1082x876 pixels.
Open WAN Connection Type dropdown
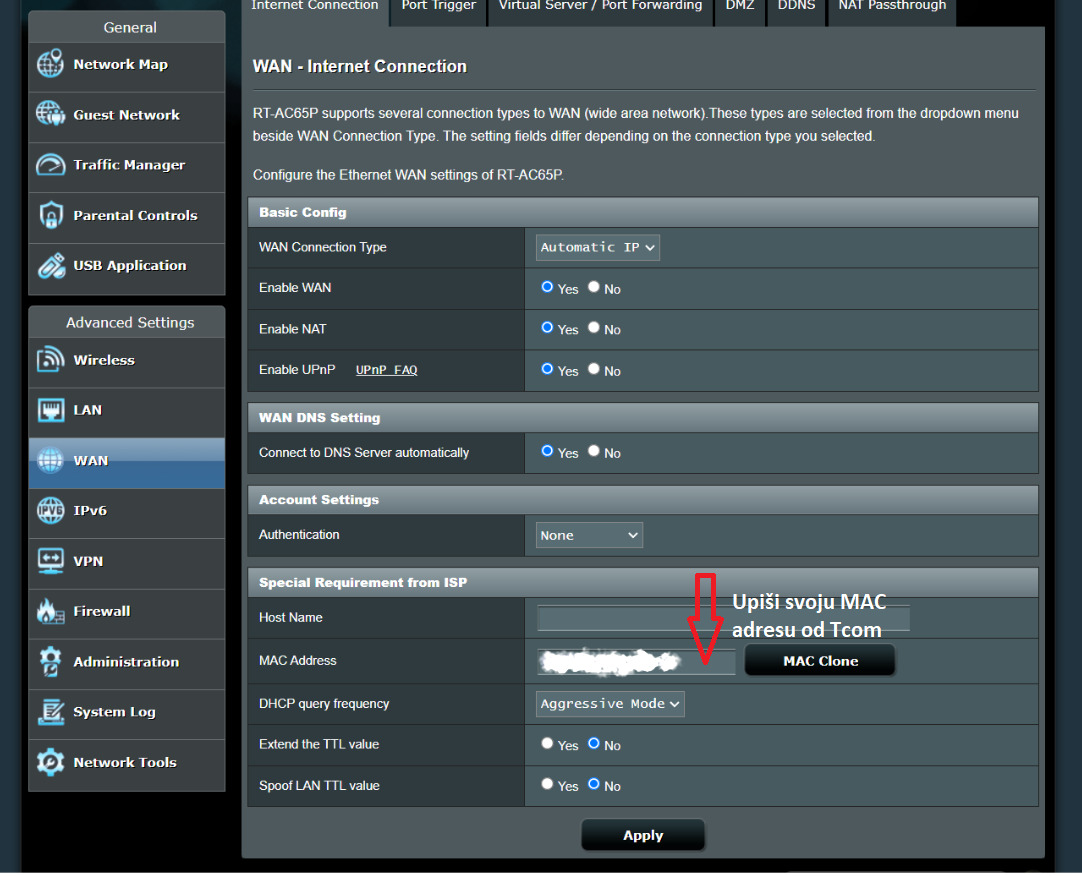click(598, 247)
